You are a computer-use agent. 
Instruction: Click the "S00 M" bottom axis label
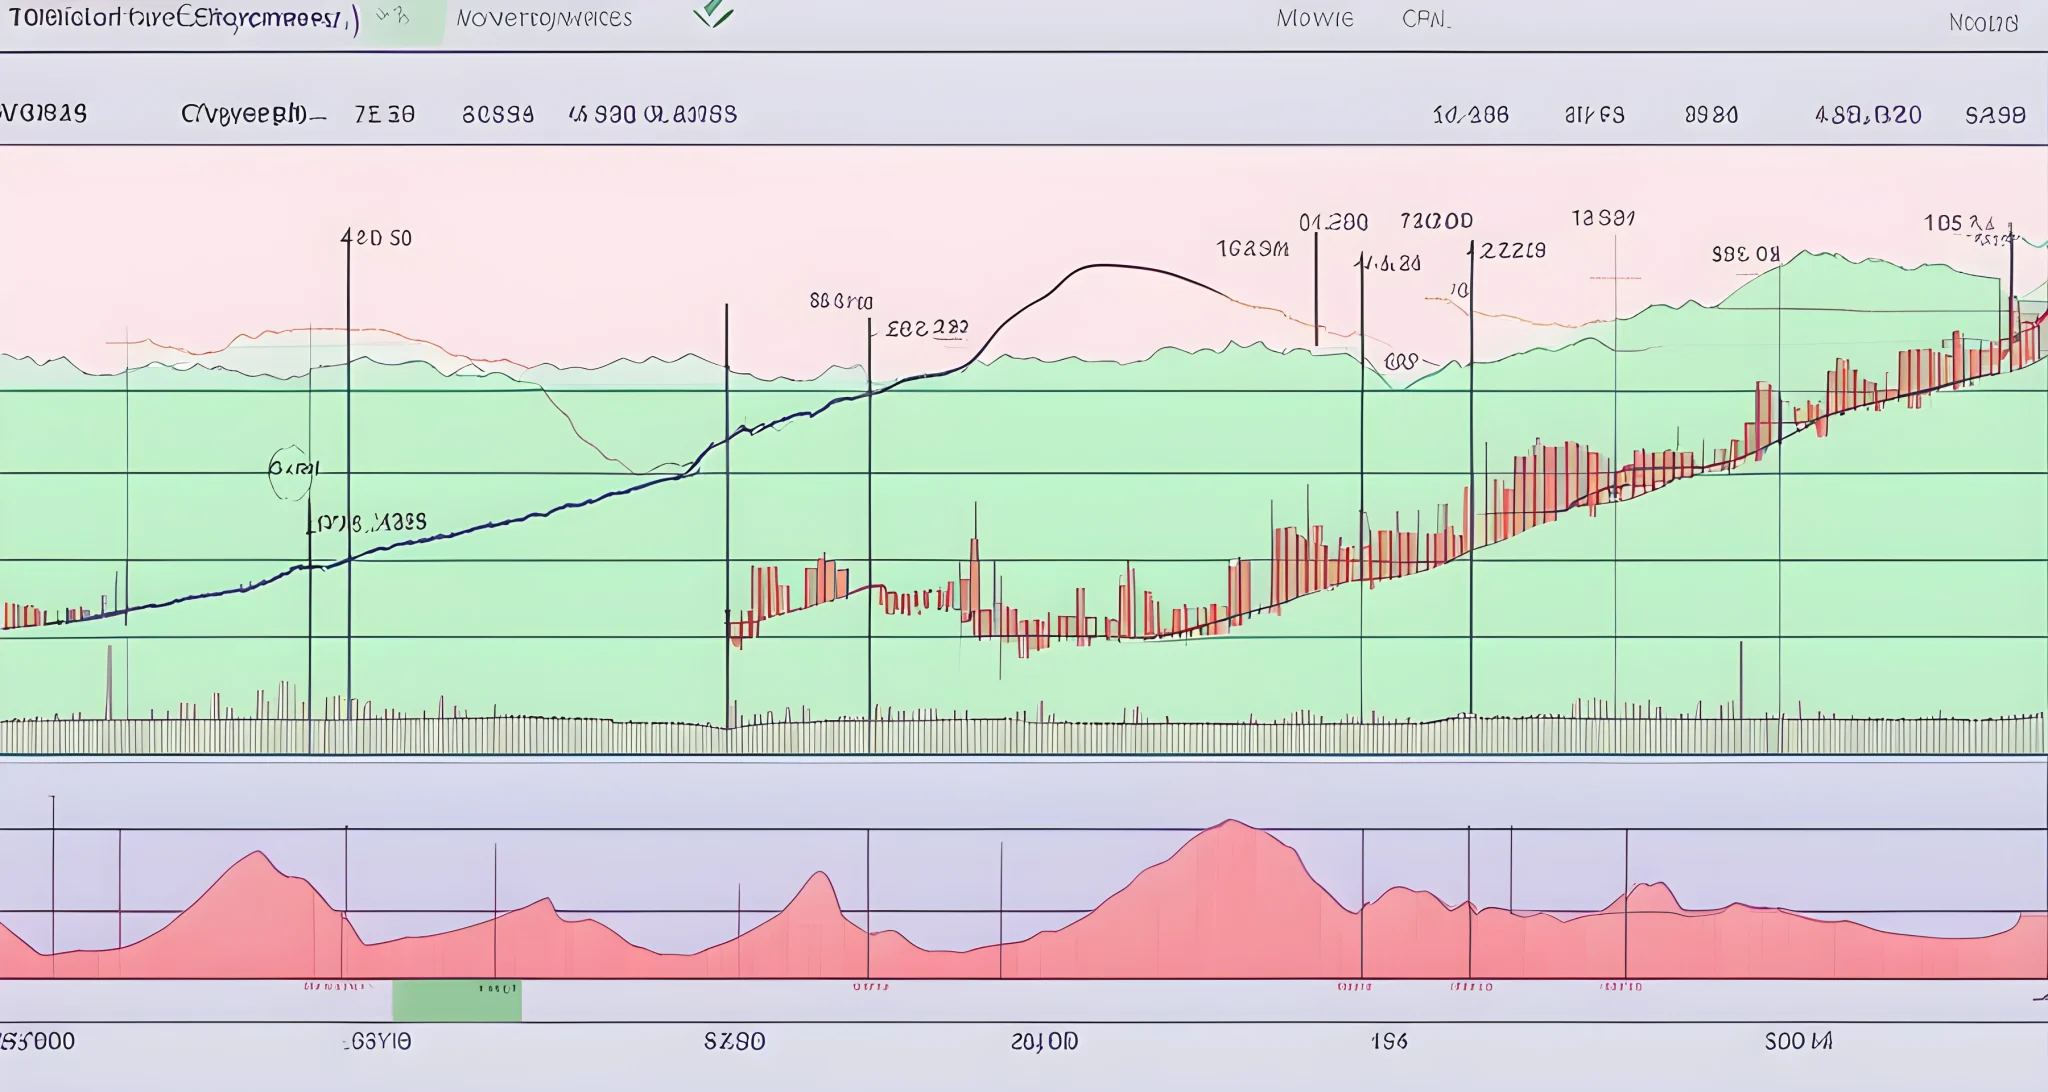(x=1798, y=1041)
